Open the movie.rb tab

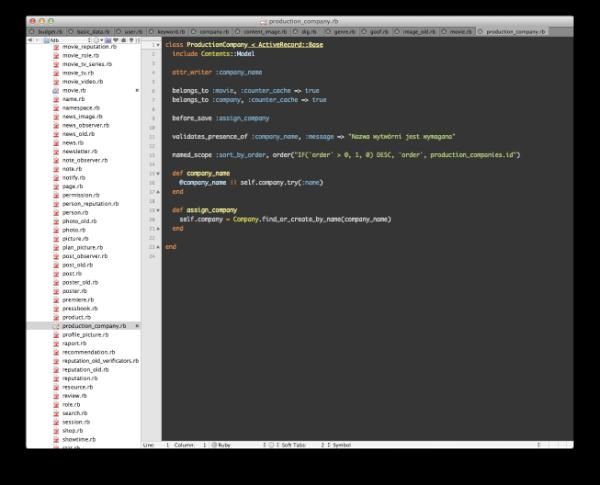(458, 32)
